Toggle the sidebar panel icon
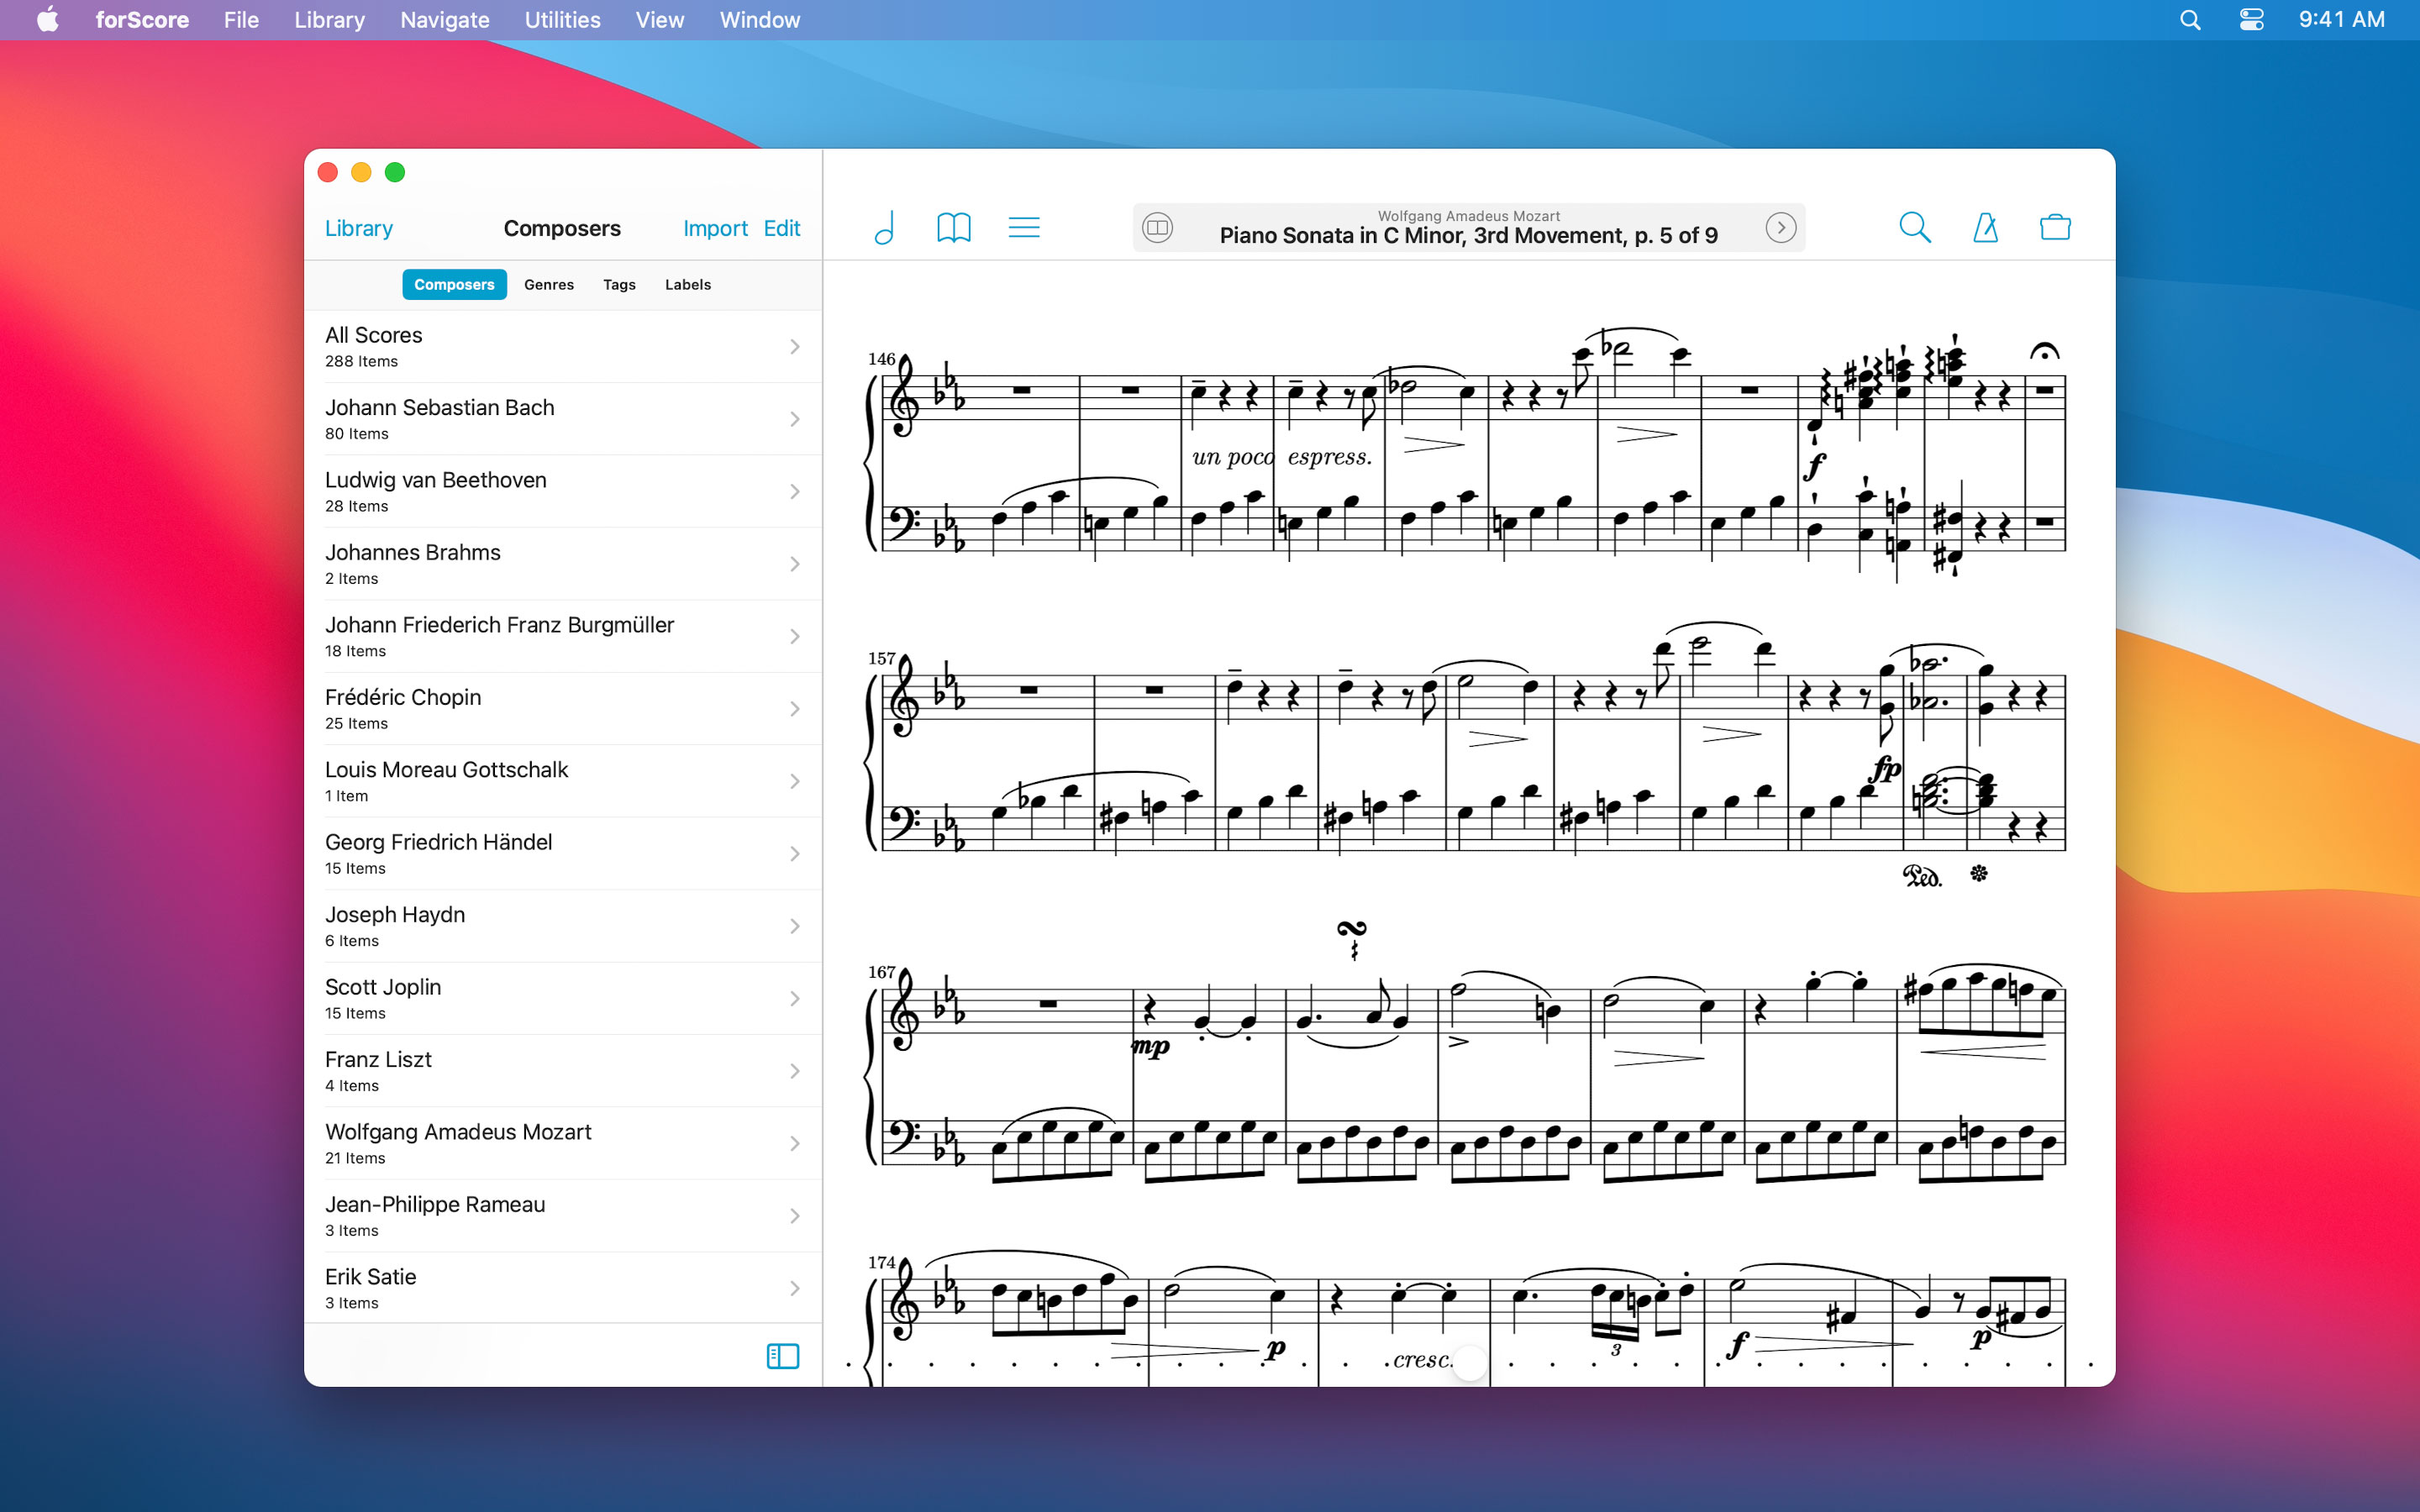This screenshot has width=2420, height=1512. tap(782, 1356)
